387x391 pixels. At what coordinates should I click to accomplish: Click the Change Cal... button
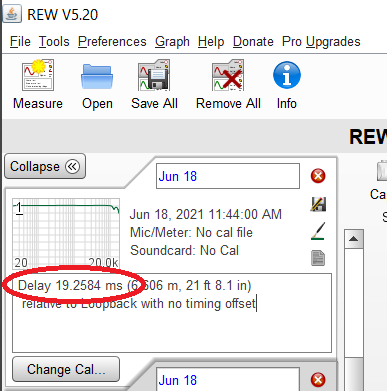click(66, 369)
